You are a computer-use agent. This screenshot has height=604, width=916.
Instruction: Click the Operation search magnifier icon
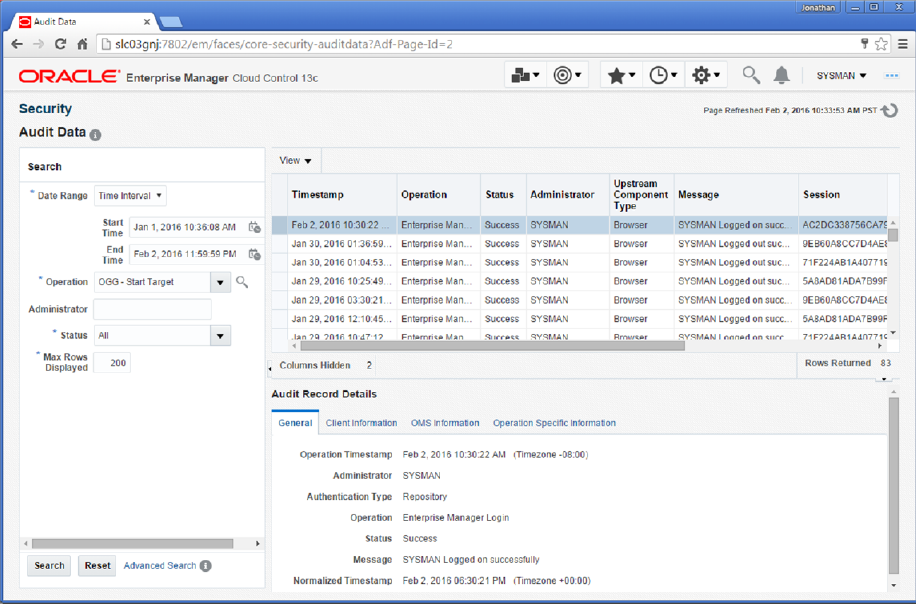coord(242,281)
